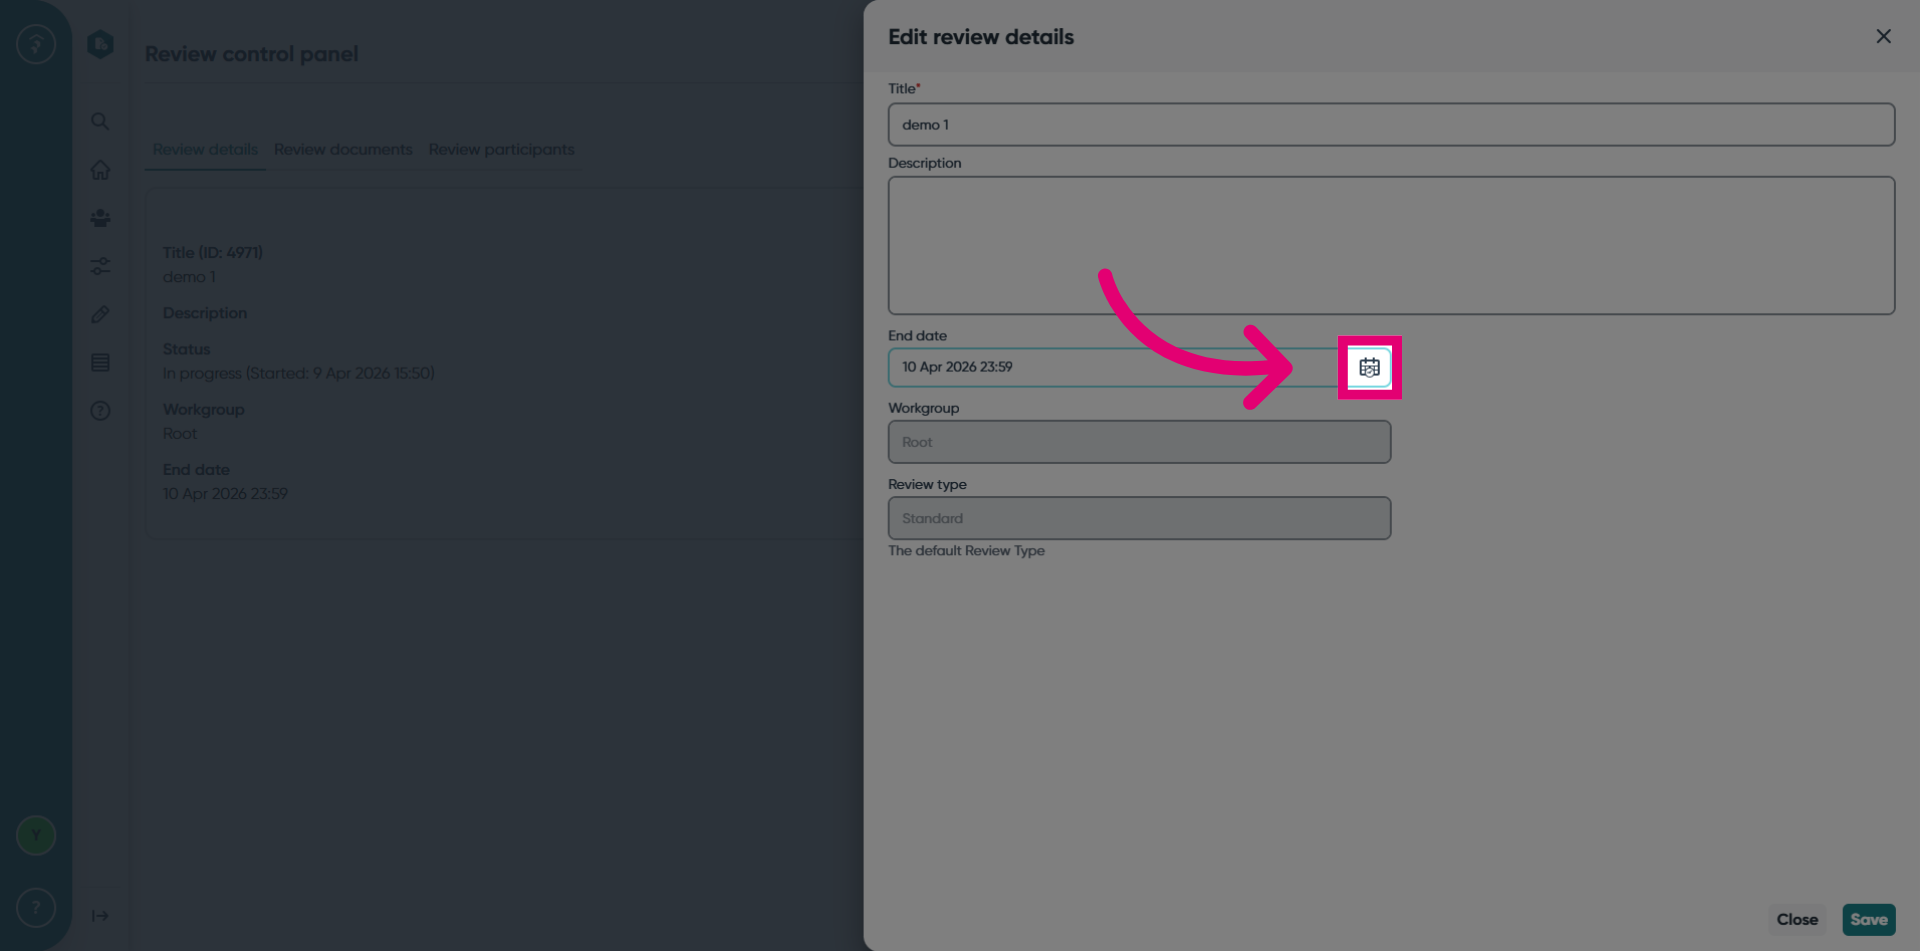Screen dimensions: 1920x951
Task: Click '10 Apr 2026 23:59' in background panel
Action: (225, 494)
